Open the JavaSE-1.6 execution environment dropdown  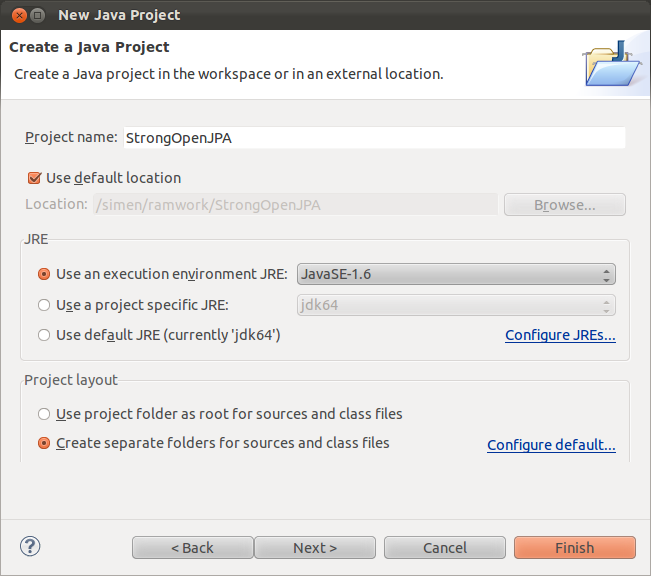[x=456, y=274]
